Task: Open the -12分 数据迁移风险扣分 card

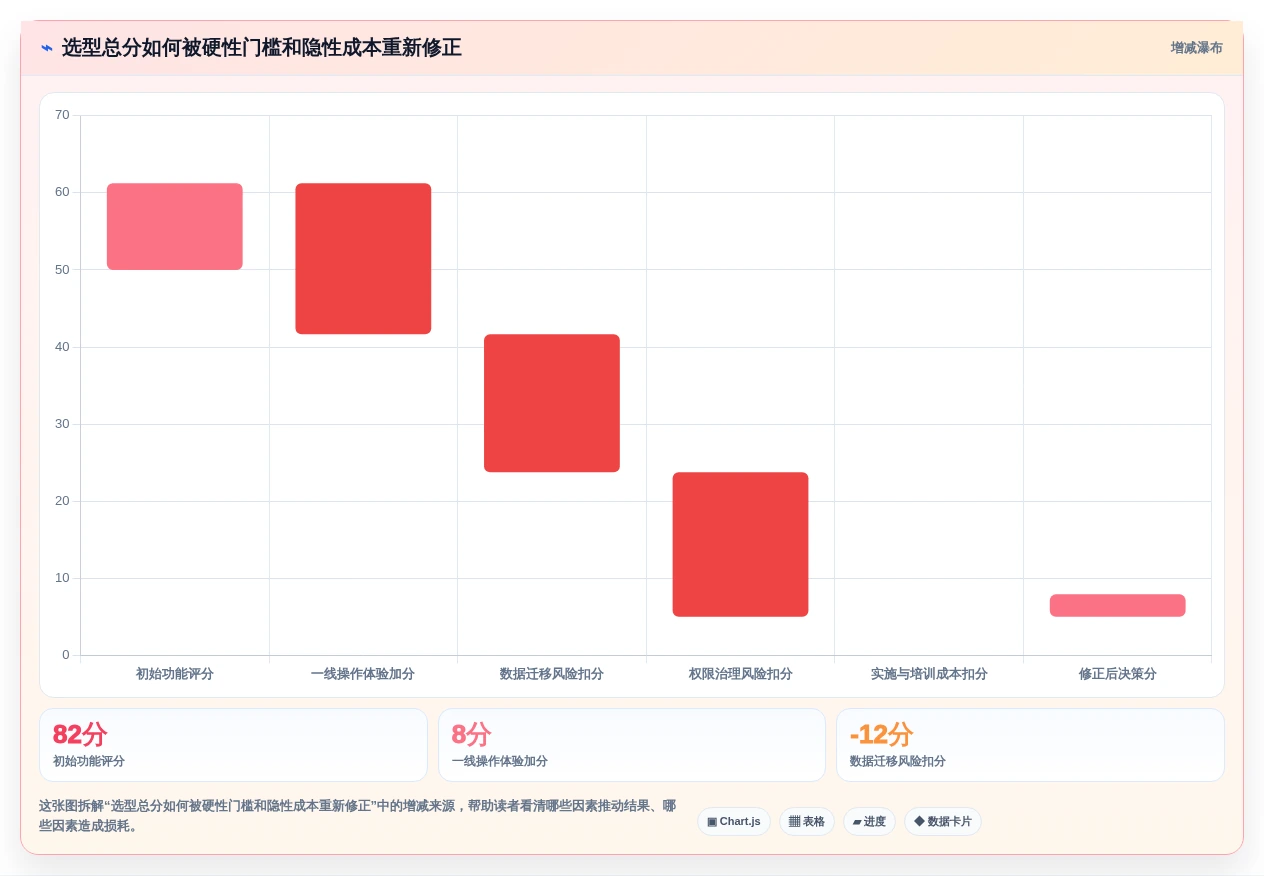Action: (x=1030, y=745)
